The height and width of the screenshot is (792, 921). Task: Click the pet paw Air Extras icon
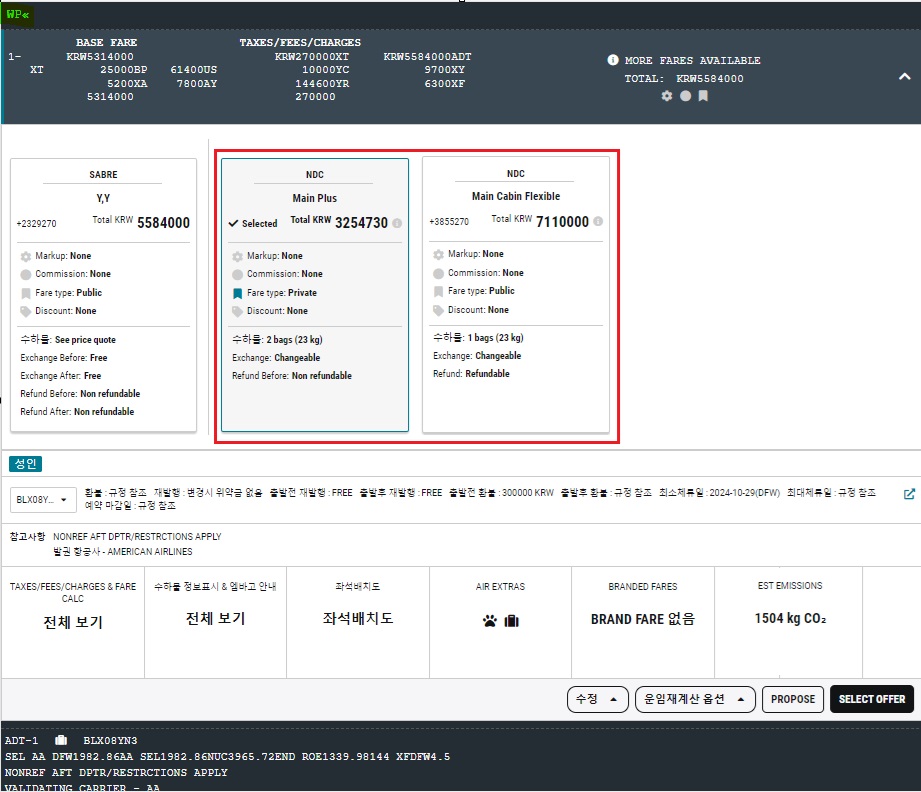point(490,621)
